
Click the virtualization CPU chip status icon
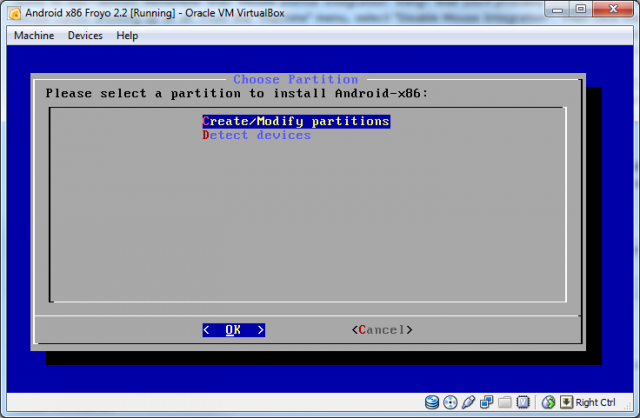(x=523, y=402)
